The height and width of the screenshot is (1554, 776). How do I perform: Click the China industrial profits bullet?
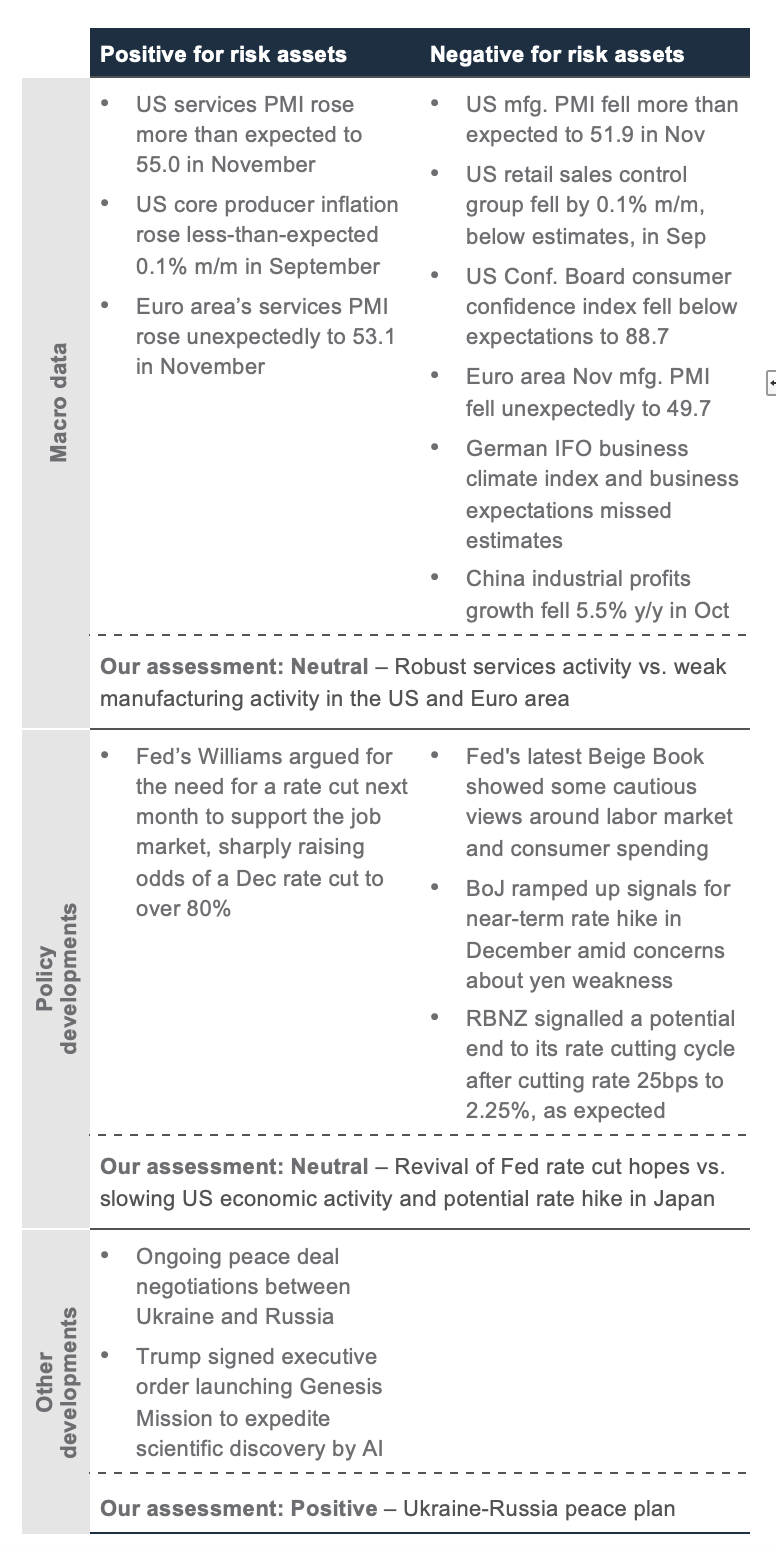pyautogui.click(x=597, y=594)
